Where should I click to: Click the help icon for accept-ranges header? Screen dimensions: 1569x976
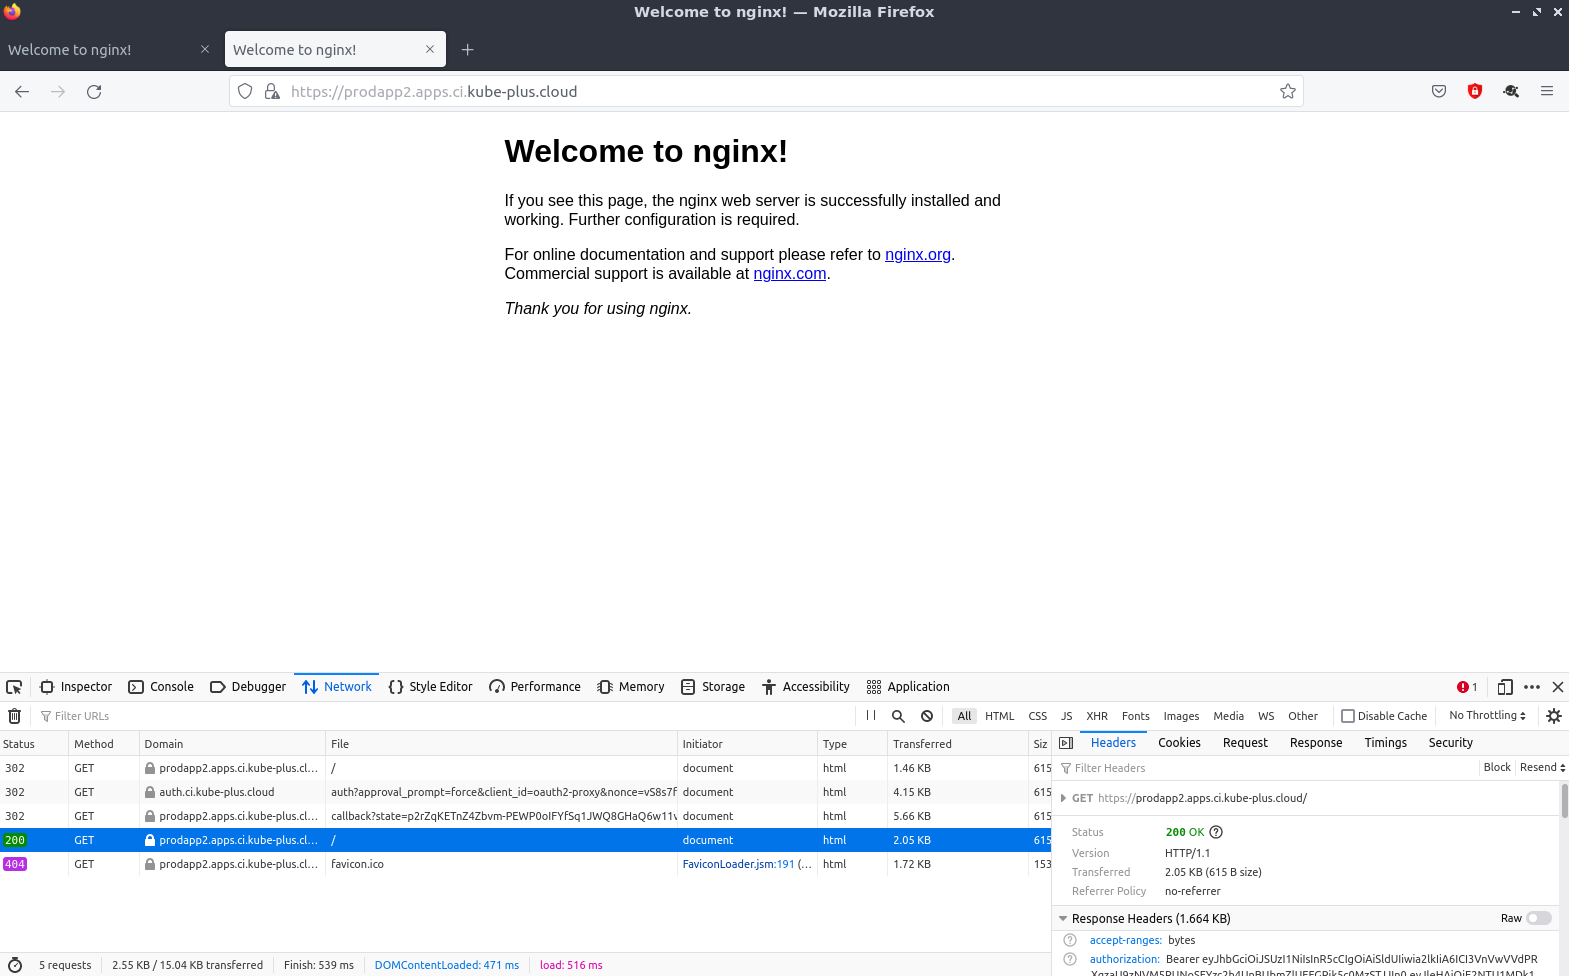tap(1070, 940)
